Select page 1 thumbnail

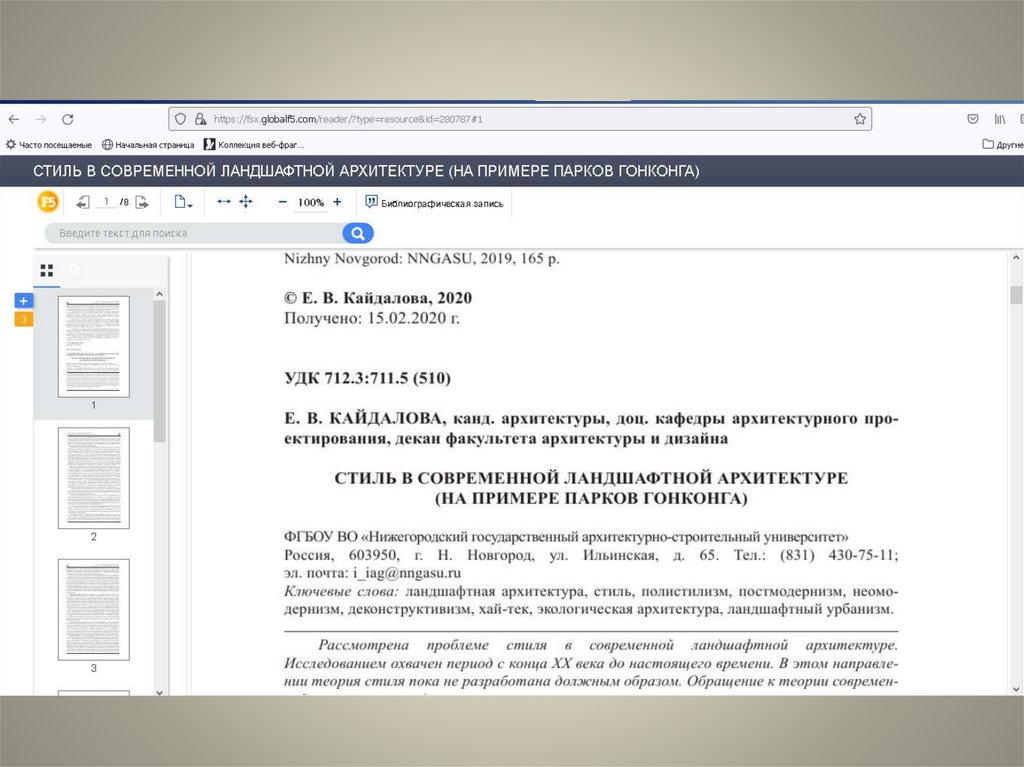coord(93,347)
